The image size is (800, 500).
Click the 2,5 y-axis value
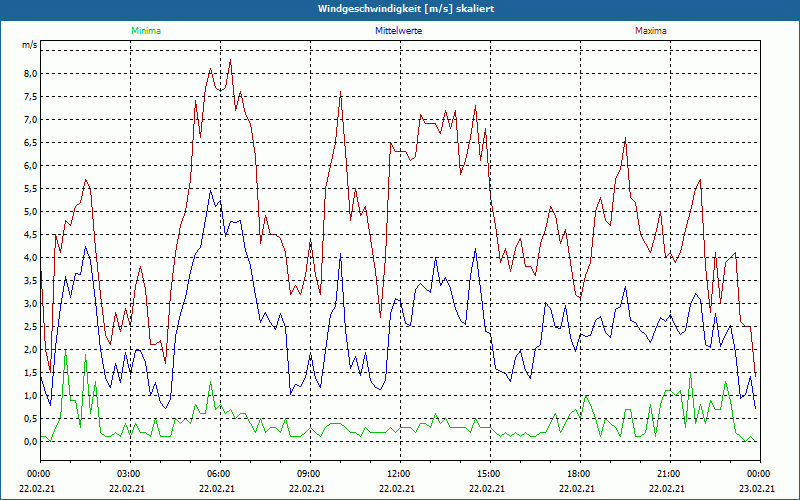31,327
